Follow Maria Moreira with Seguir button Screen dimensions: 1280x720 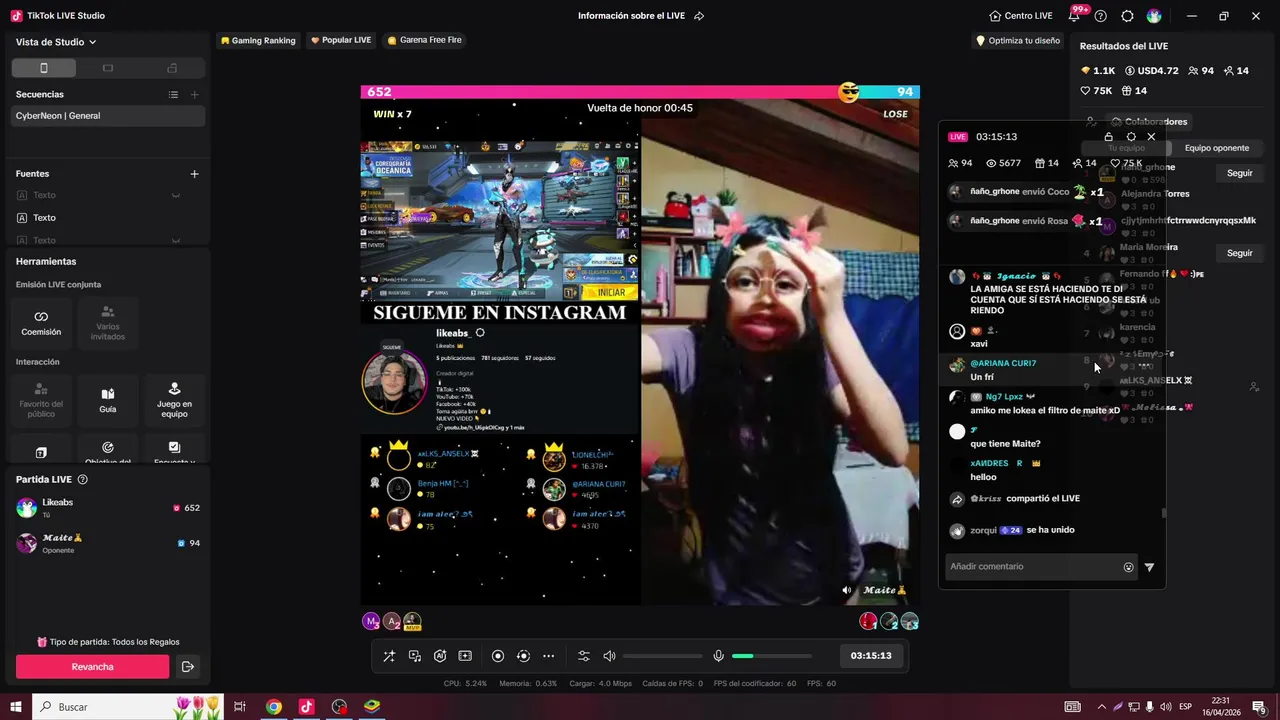pyautogui.click(x=1240, y=253)
